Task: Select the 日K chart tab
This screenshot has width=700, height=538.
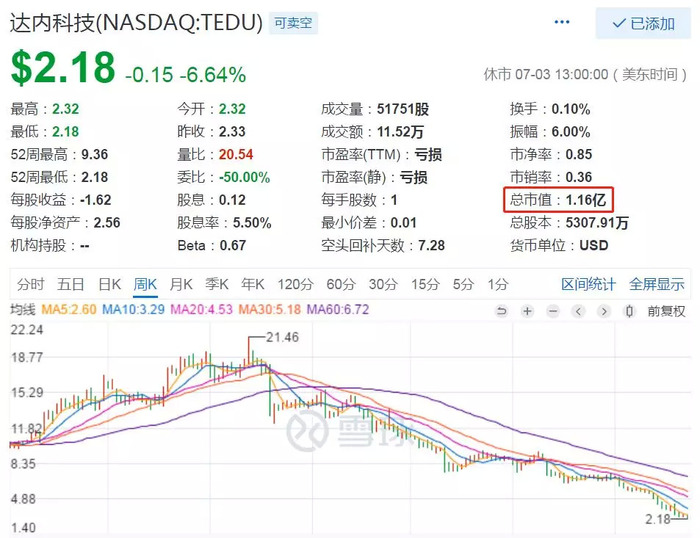Action: 109,284
